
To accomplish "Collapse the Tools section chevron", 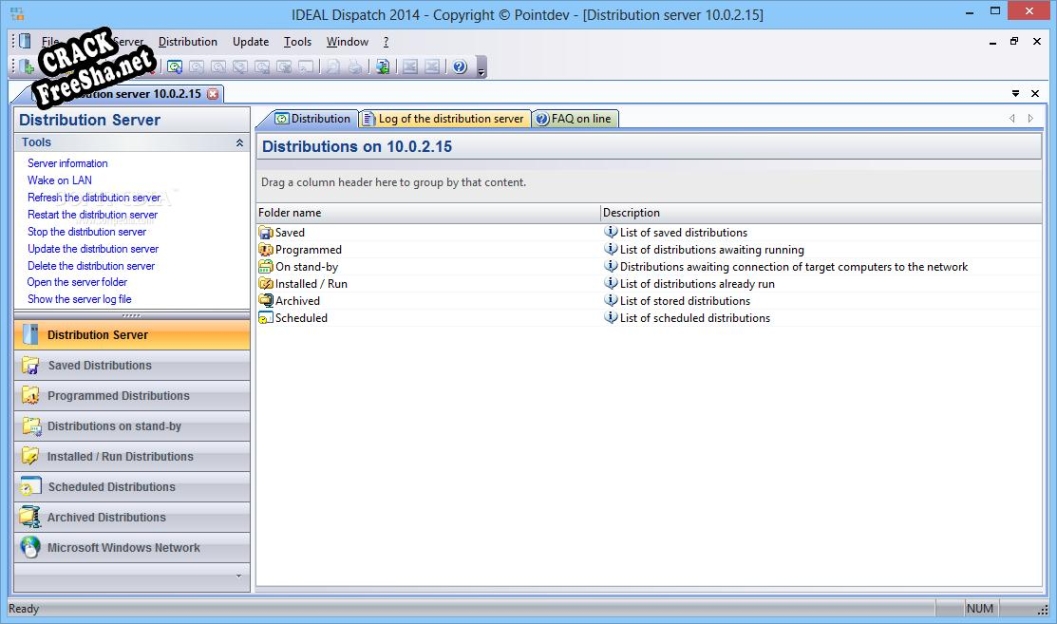I will pyautogui.click(x=239, y=143).
